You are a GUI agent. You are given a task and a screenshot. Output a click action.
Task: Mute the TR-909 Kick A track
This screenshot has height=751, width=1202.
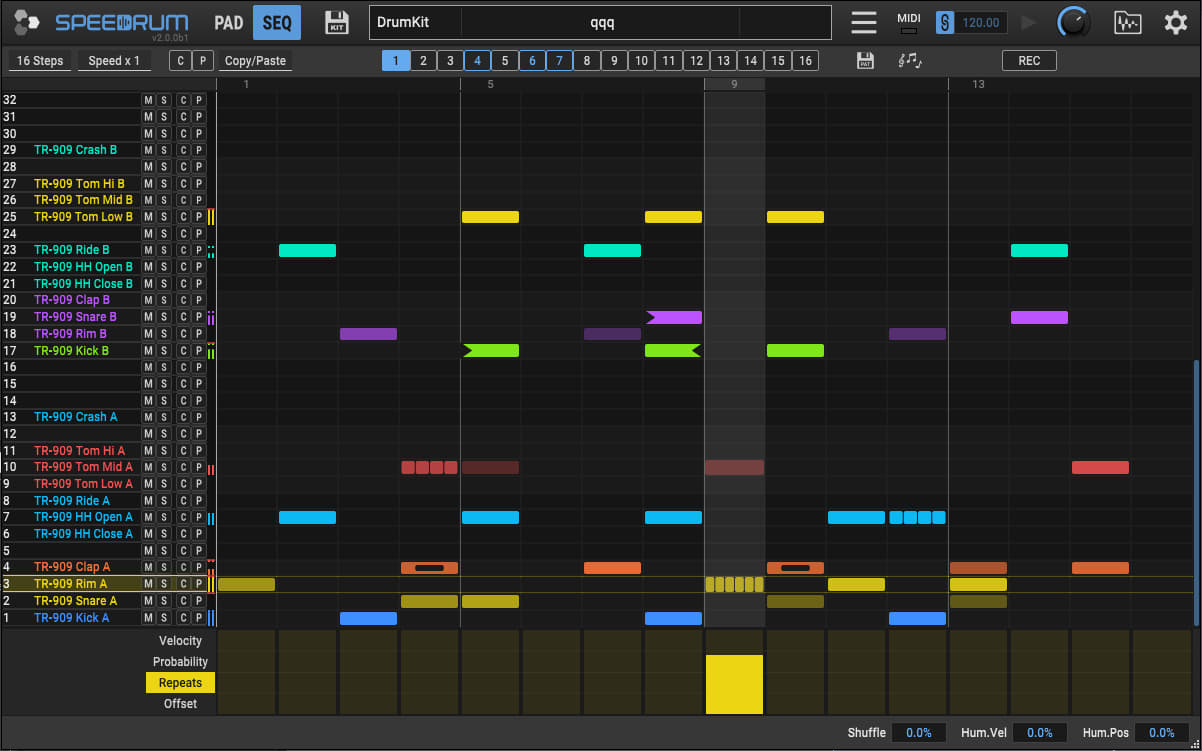point(148,618)
